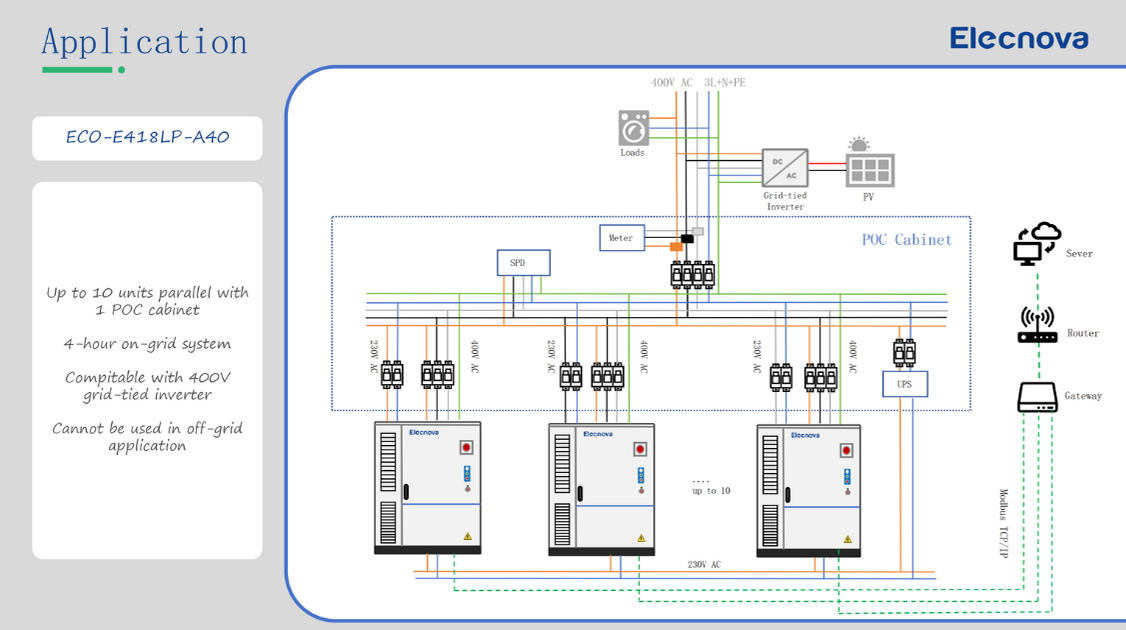Click the UPS box
Viewport: 1126px width, 630px height.
[905, 384]
